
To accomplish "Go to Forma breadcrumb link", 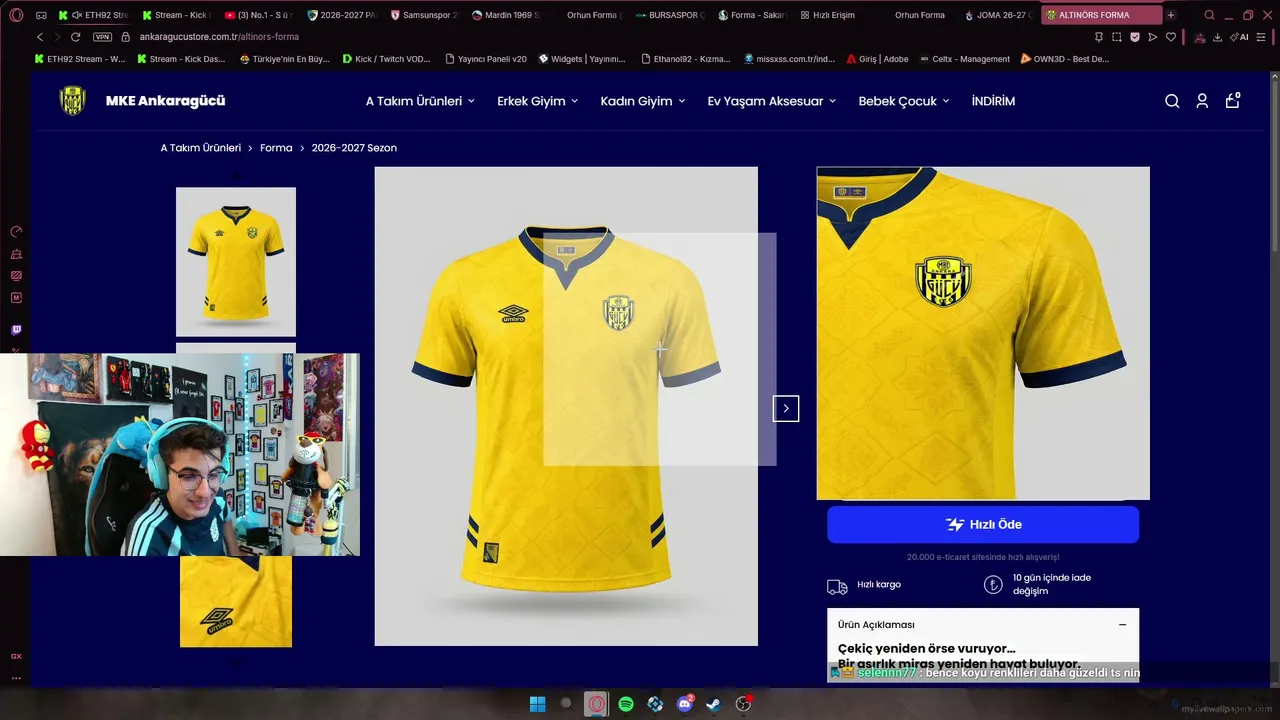I will point(276,148).
